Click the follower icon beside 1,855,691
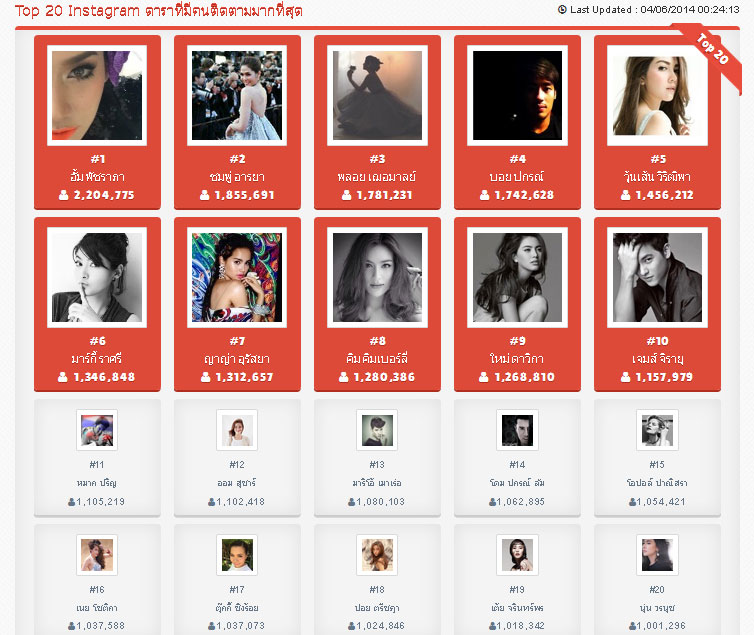Screen dimensions: 754x635 click(204, 195)
